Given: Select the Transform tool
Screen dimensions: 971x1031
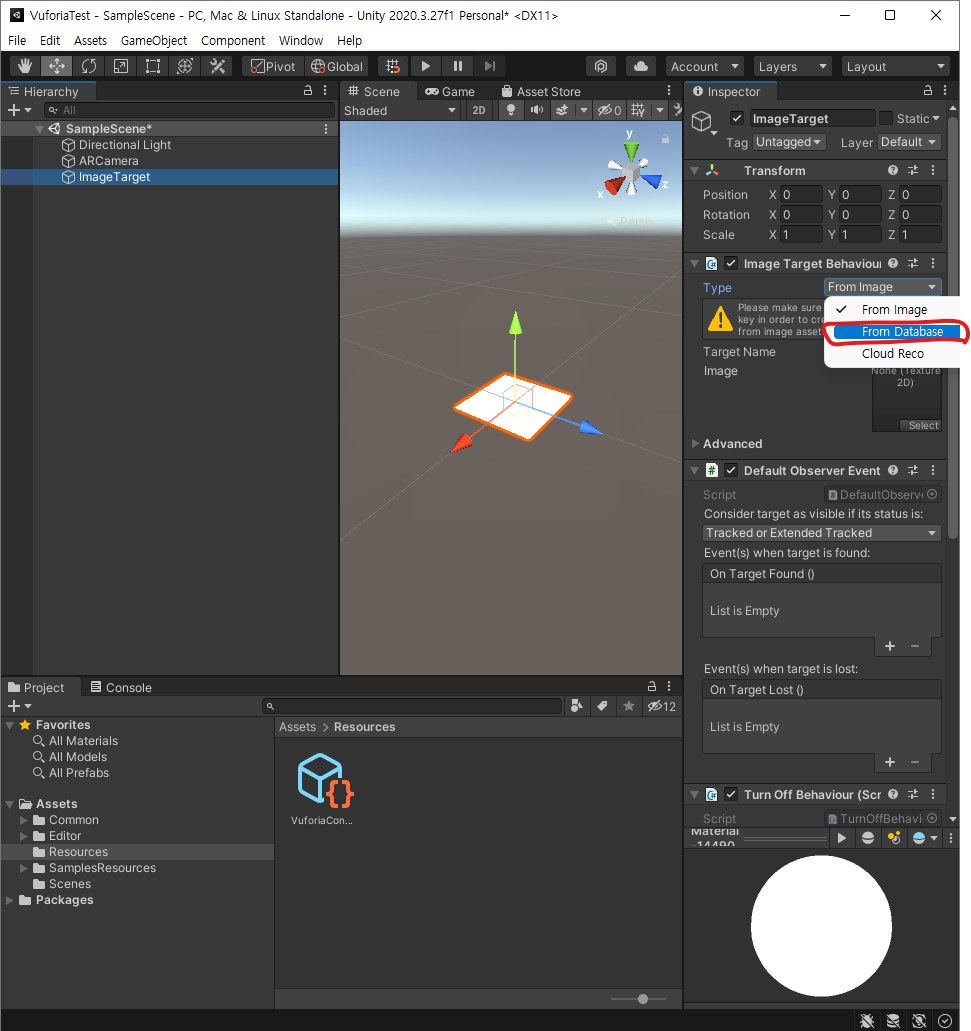Looking at the screenshot, I should pos(185,66).
